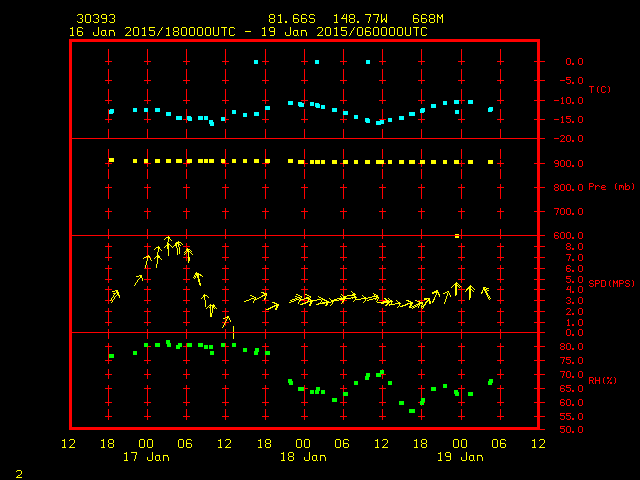Click the 80.0 humidity tick label
Viewport: 640px width, 480px height.
571,347
